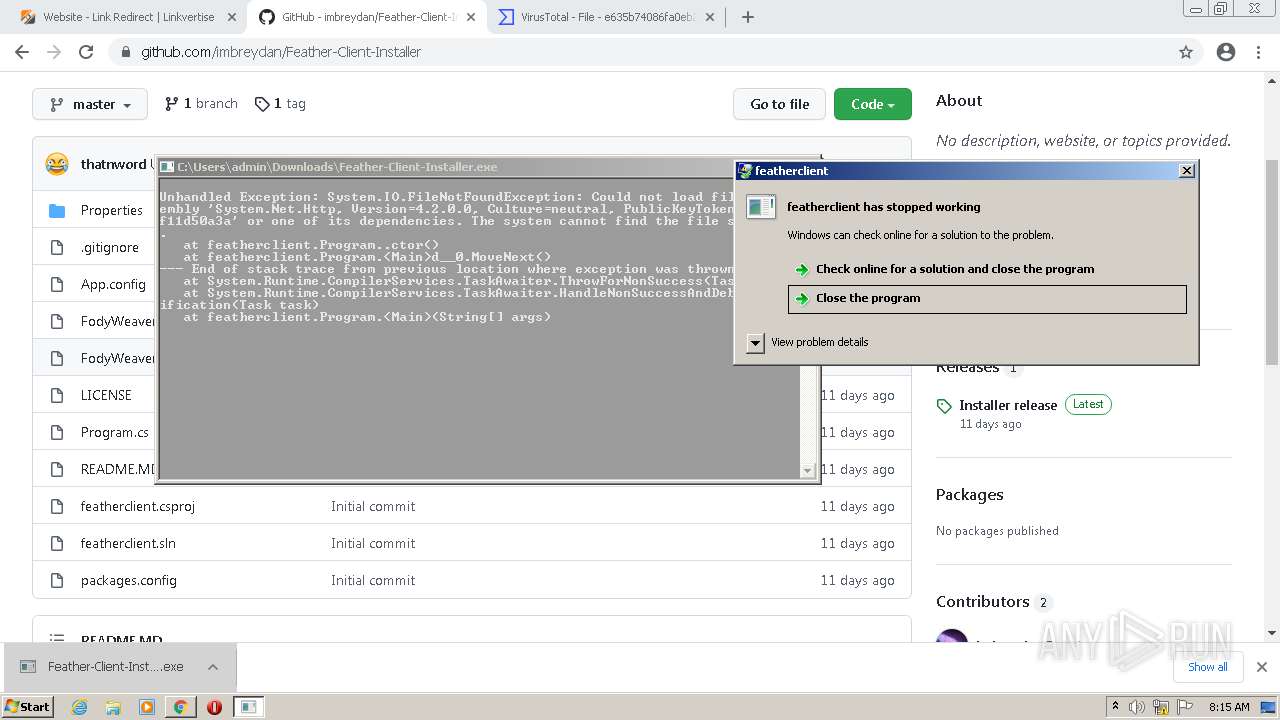Click the red Opera-style taskbar icon
Image resolution: width=1280 pixels, height=720 pixels.
click(214, 707)
